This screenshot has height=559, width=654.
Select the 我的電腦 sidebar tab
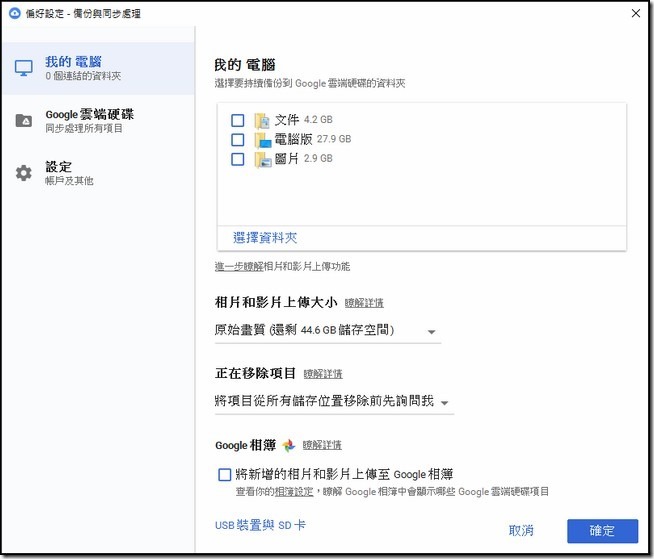click(98, 68)
